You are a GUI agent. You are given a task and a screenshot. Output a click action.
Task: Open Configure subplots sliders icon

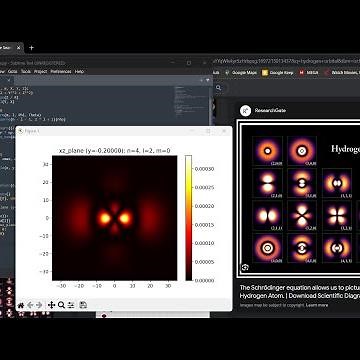71,305
